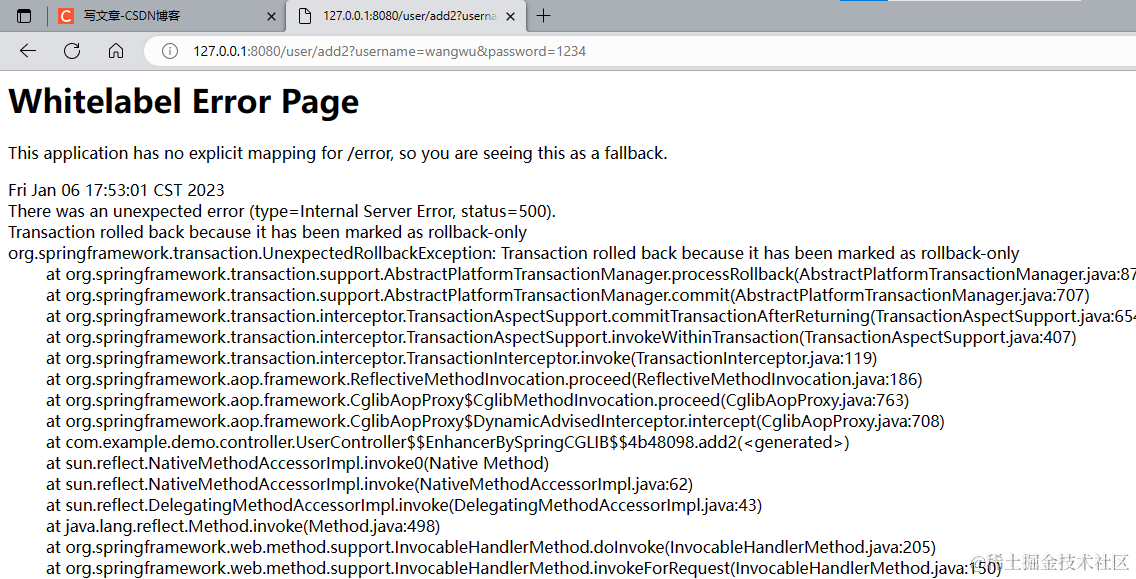Open a new tab with plus button
Viewport: 1136px width, 579px height.
click(x=543, y=15)
